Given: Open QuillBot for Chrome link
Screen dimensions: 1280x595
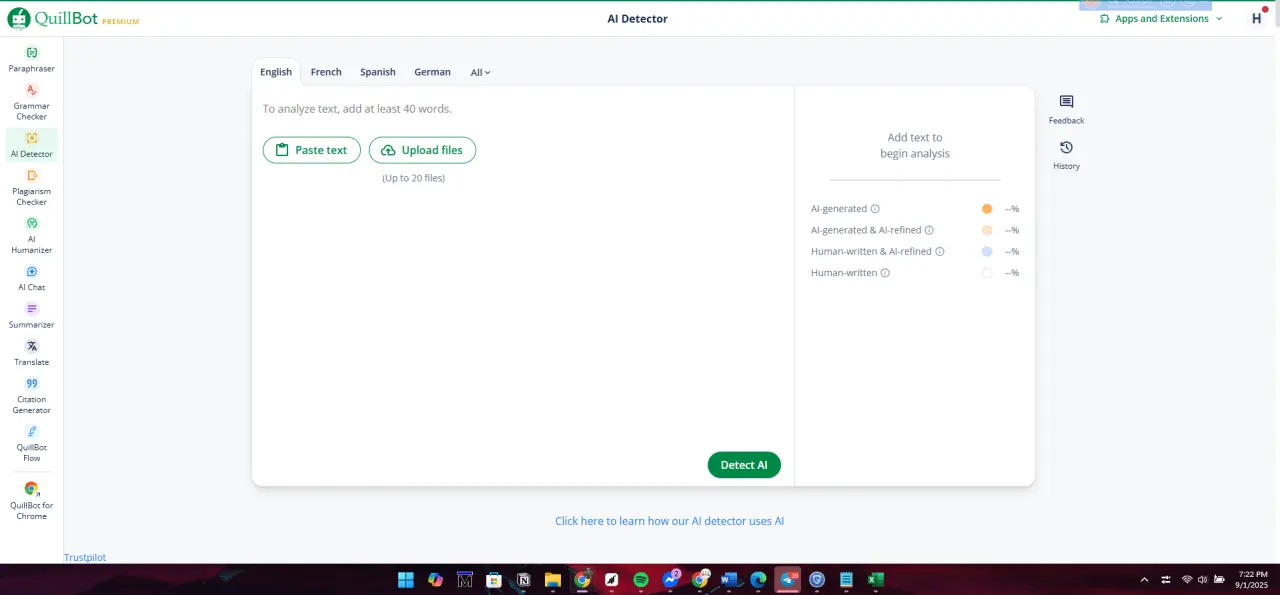Looking at the screenshot, I should point(32,500).
